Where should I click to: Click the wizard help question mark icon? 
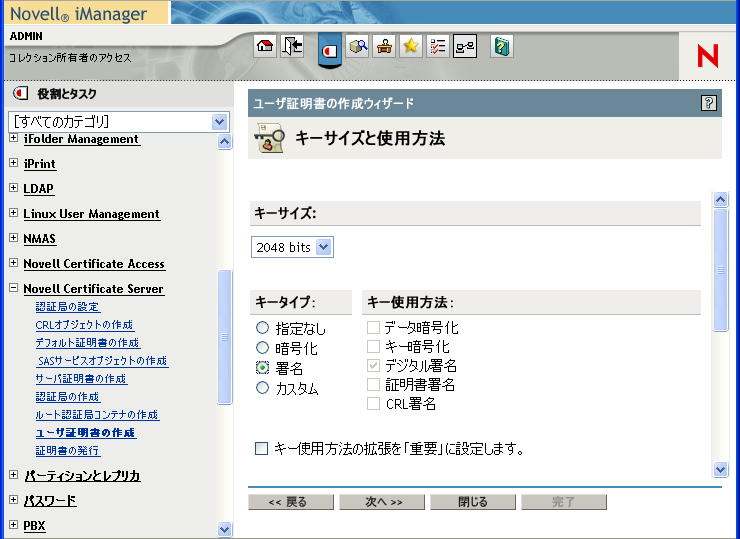[x=708, y=102]
